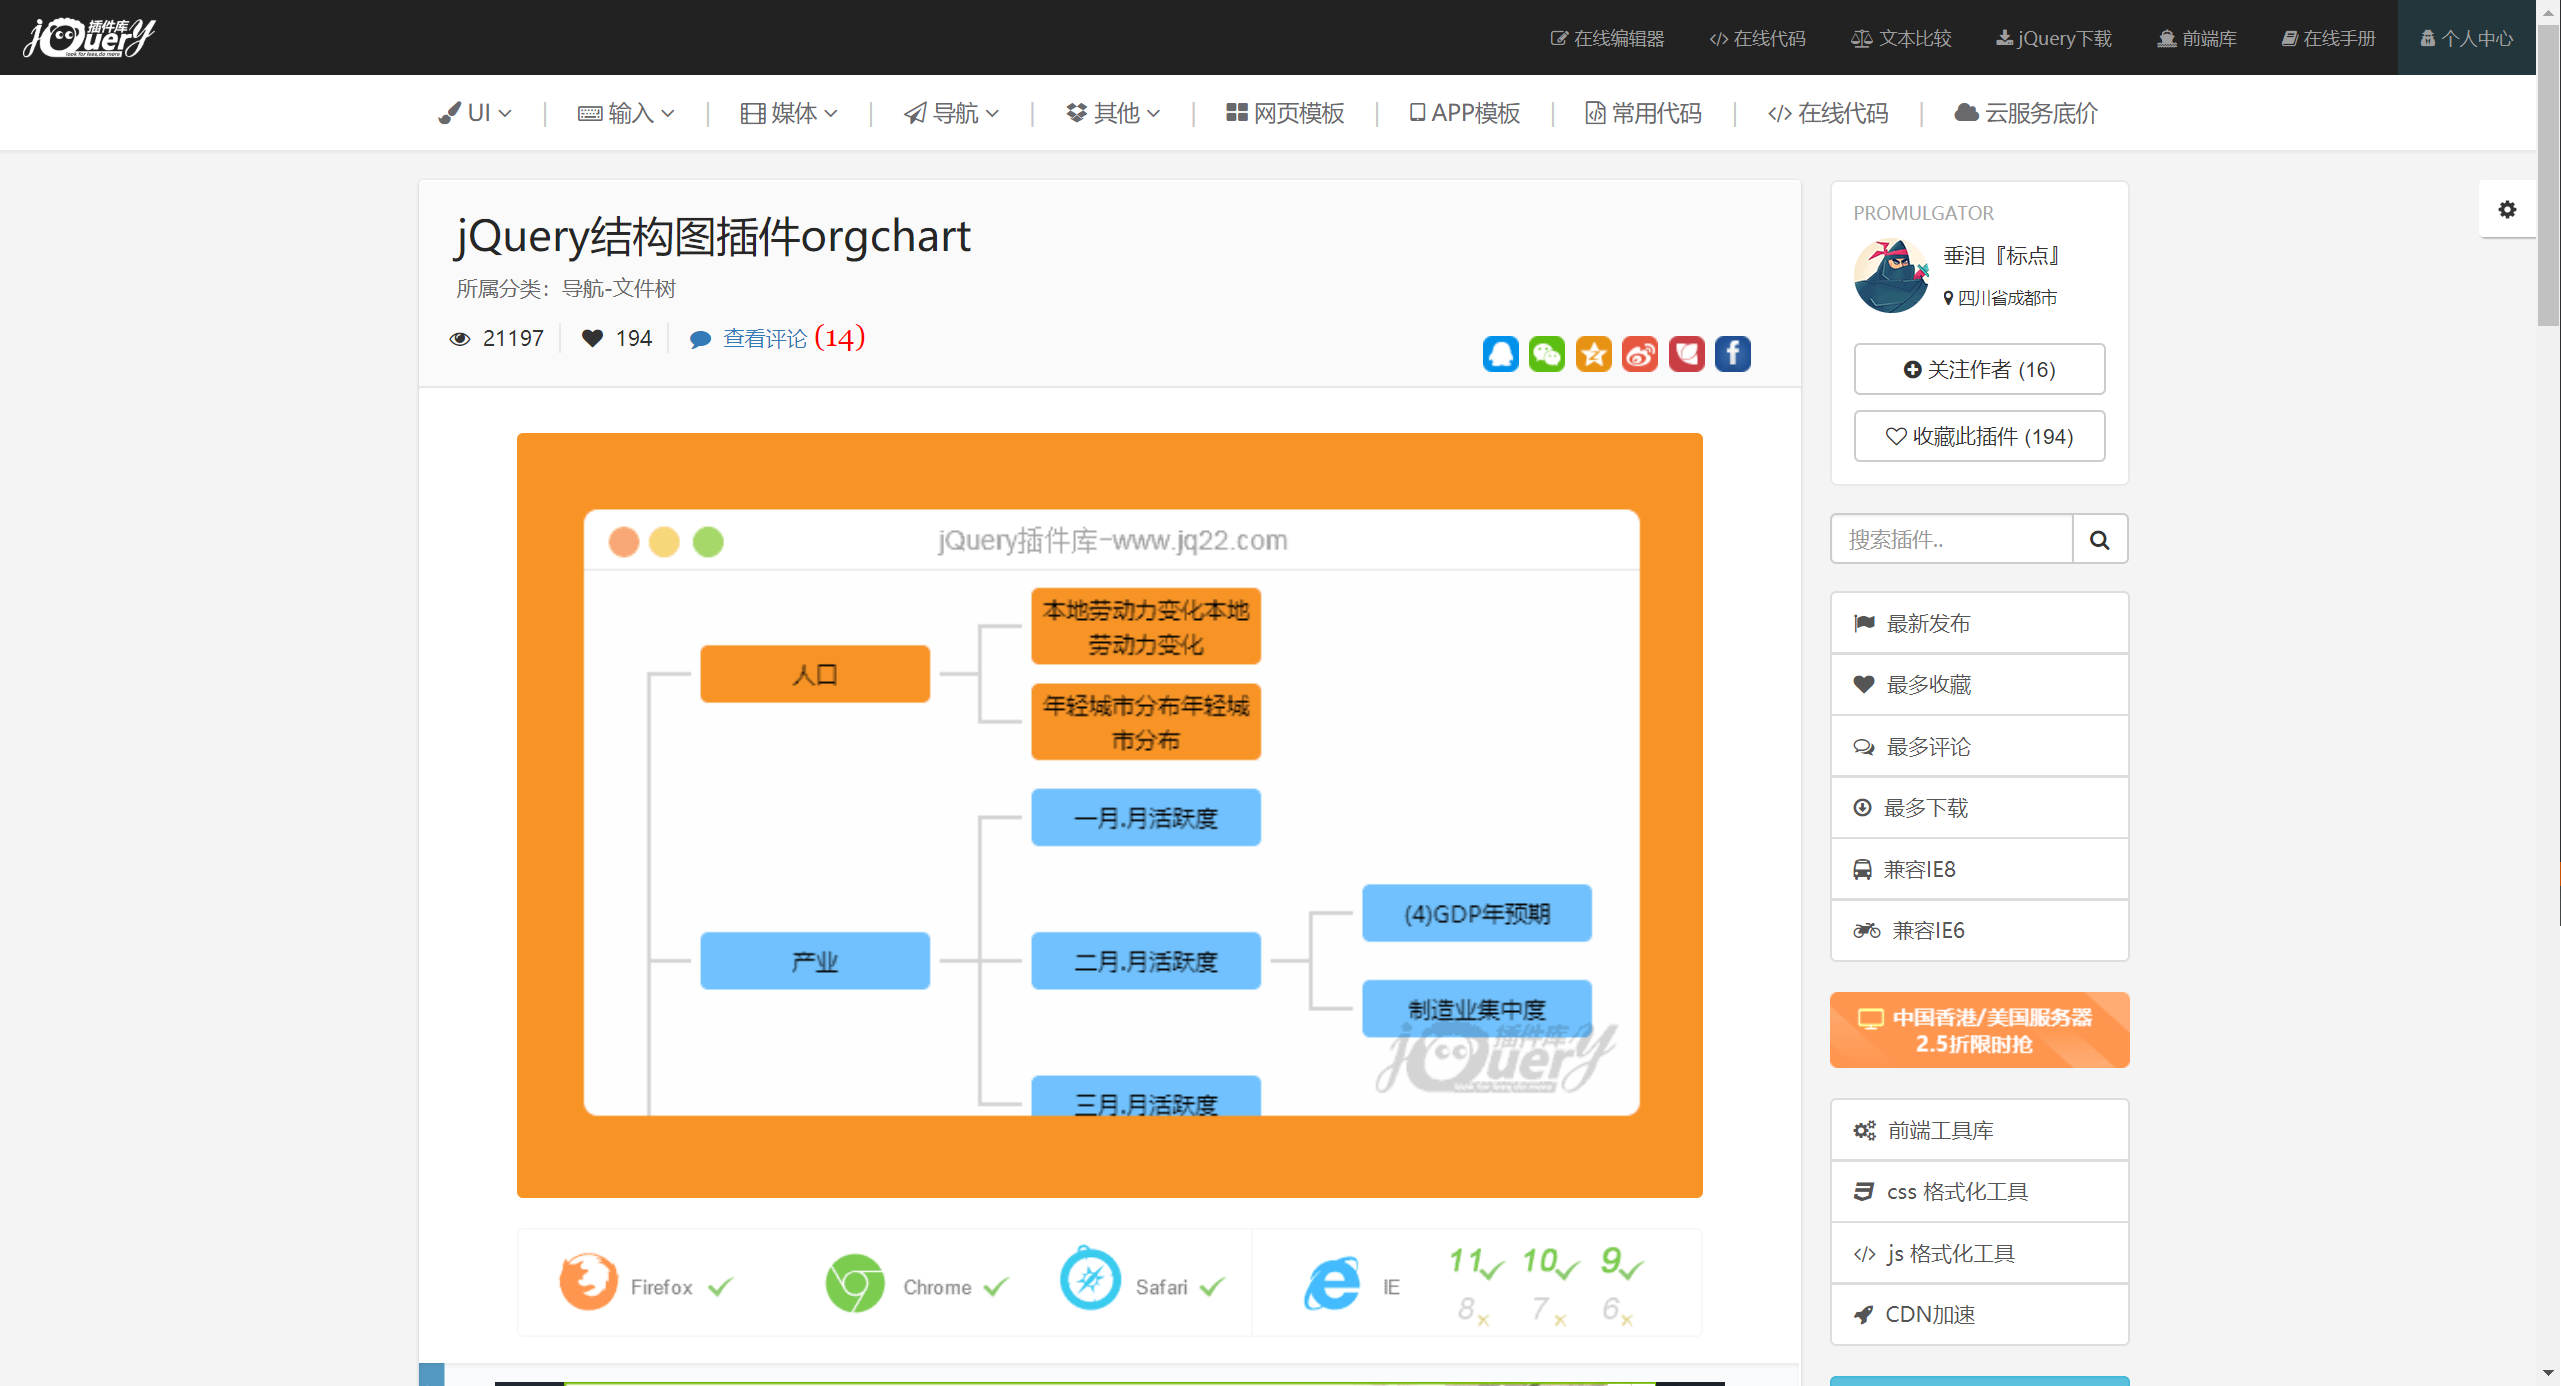Toggle the like heart showing 194
Image resolution: width=2561 pixels, height=1386 pixels.
pyautogui.click(x=593, y=338)
